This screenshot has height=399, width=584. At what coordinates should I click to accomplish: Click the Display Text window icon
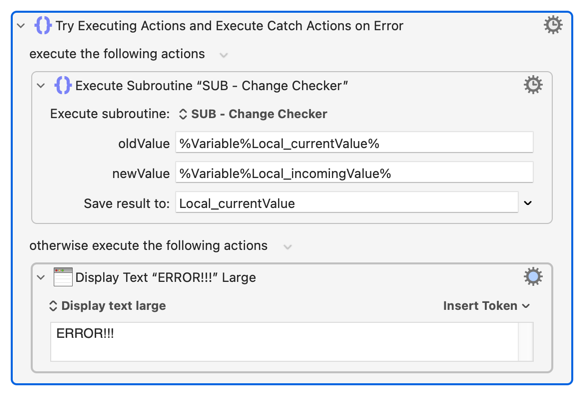(x=63, y=277)
